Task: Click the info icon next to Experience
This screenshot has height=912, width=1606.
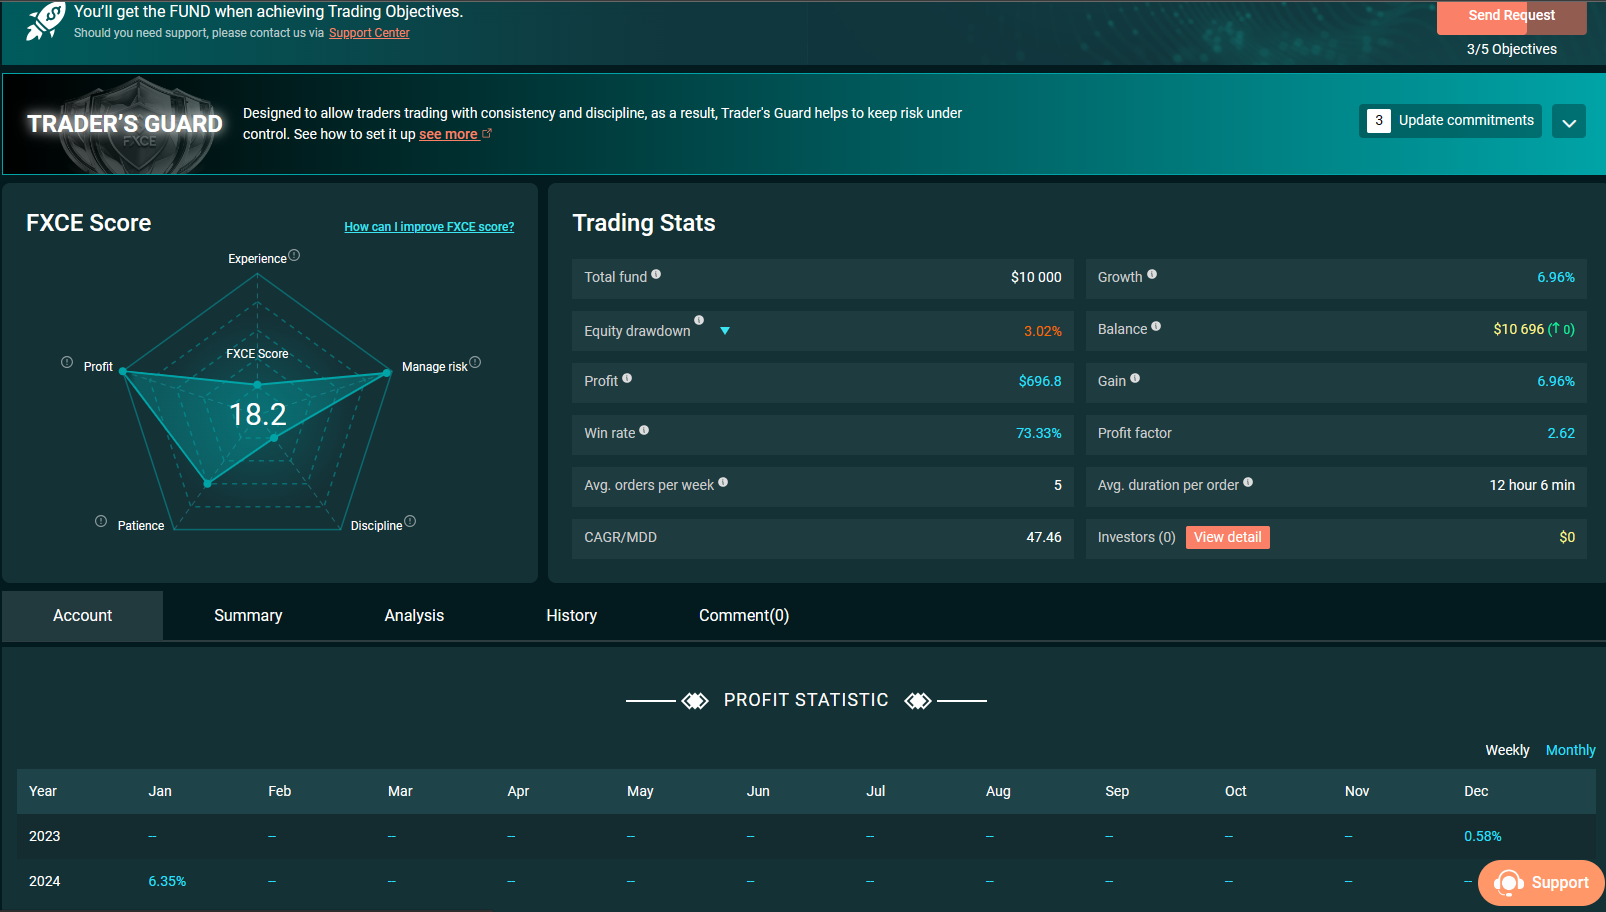Action: coord(294,256)
